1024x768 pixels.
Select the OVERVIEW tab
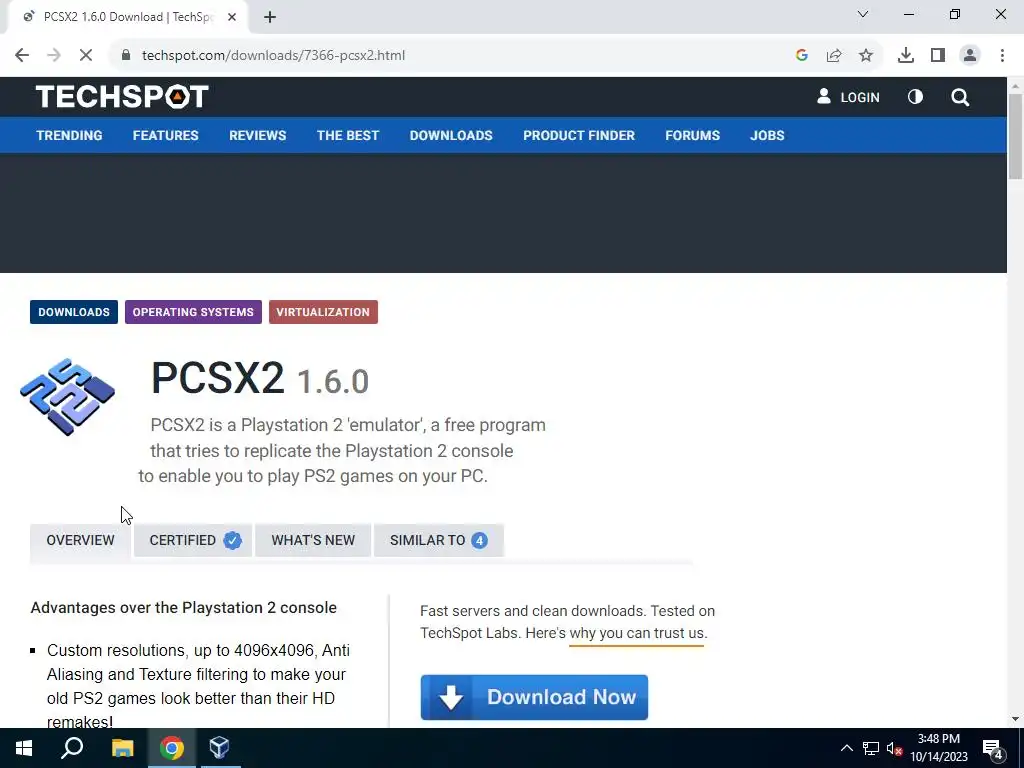[x=80, y=540]
